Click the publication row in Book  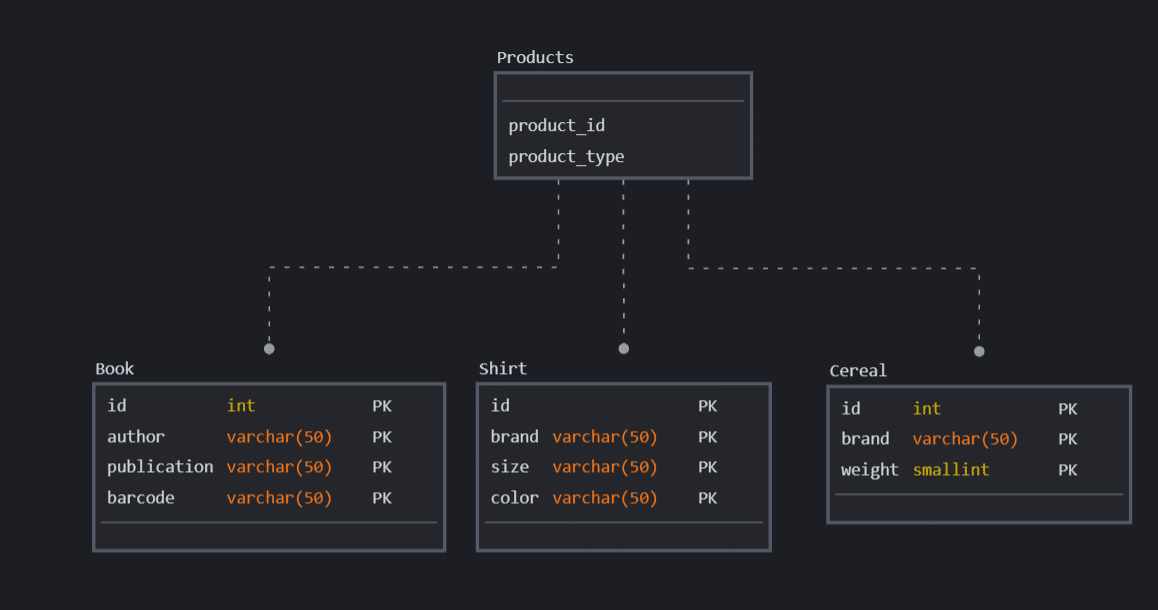pyautogui.click(x=160, y=467)
